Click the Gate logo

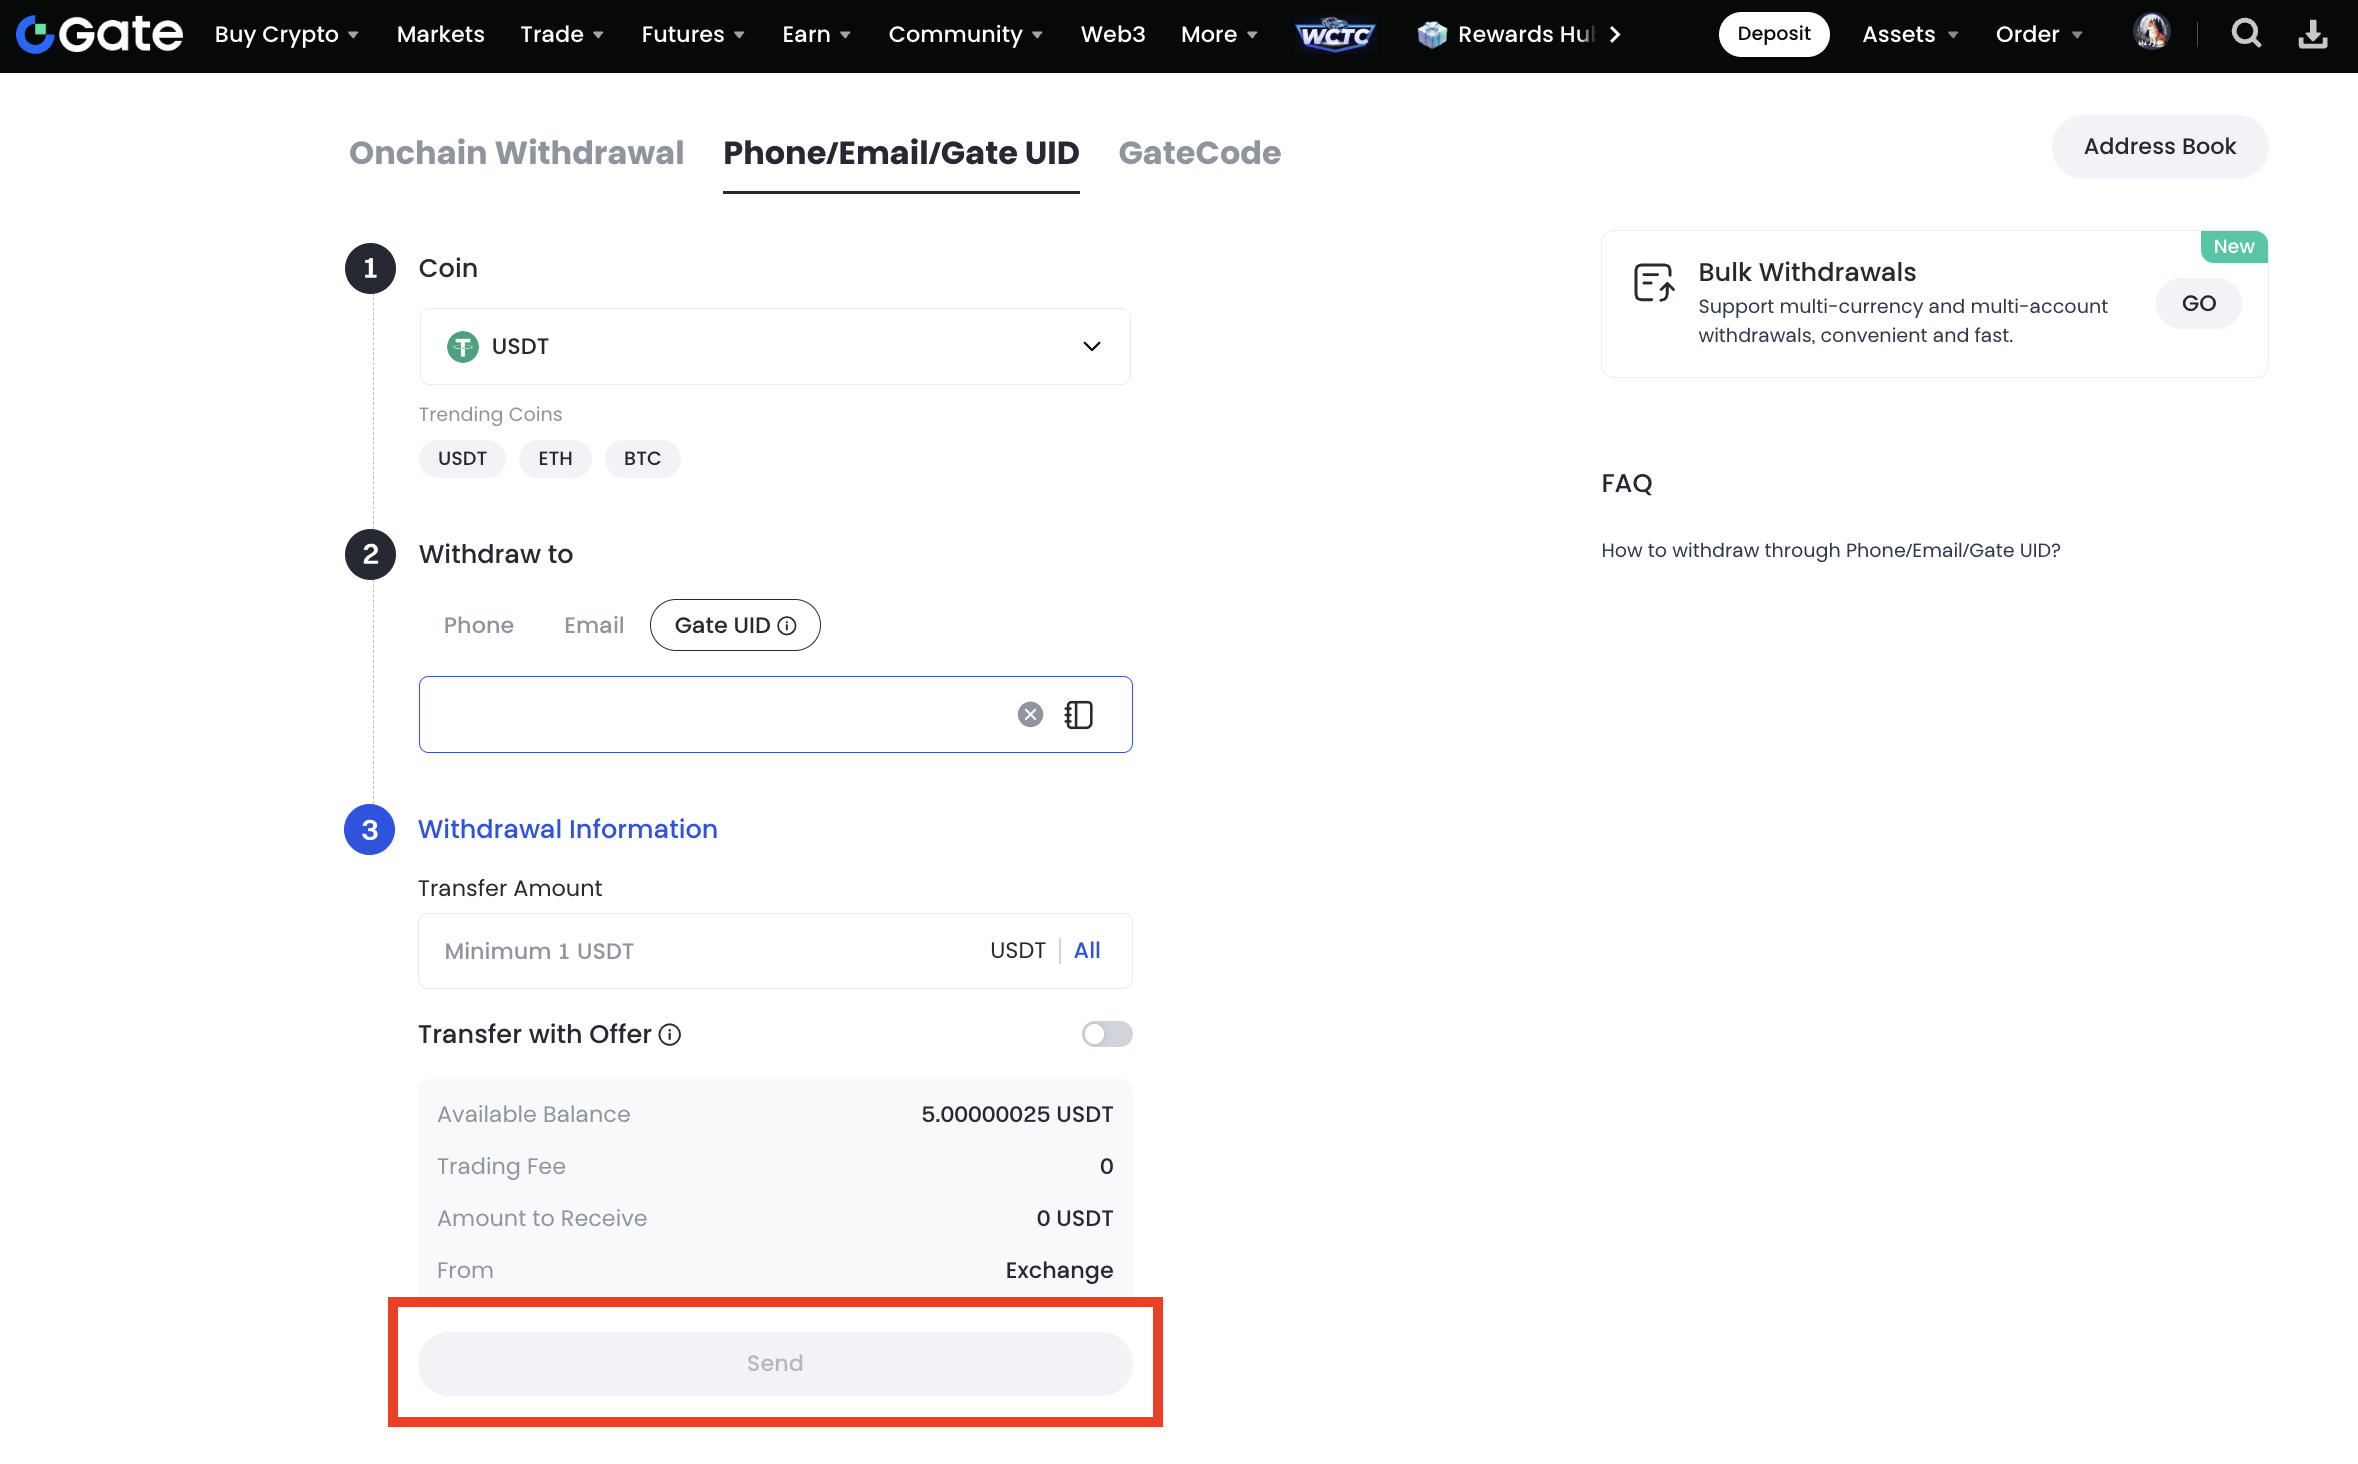point(99,34)
